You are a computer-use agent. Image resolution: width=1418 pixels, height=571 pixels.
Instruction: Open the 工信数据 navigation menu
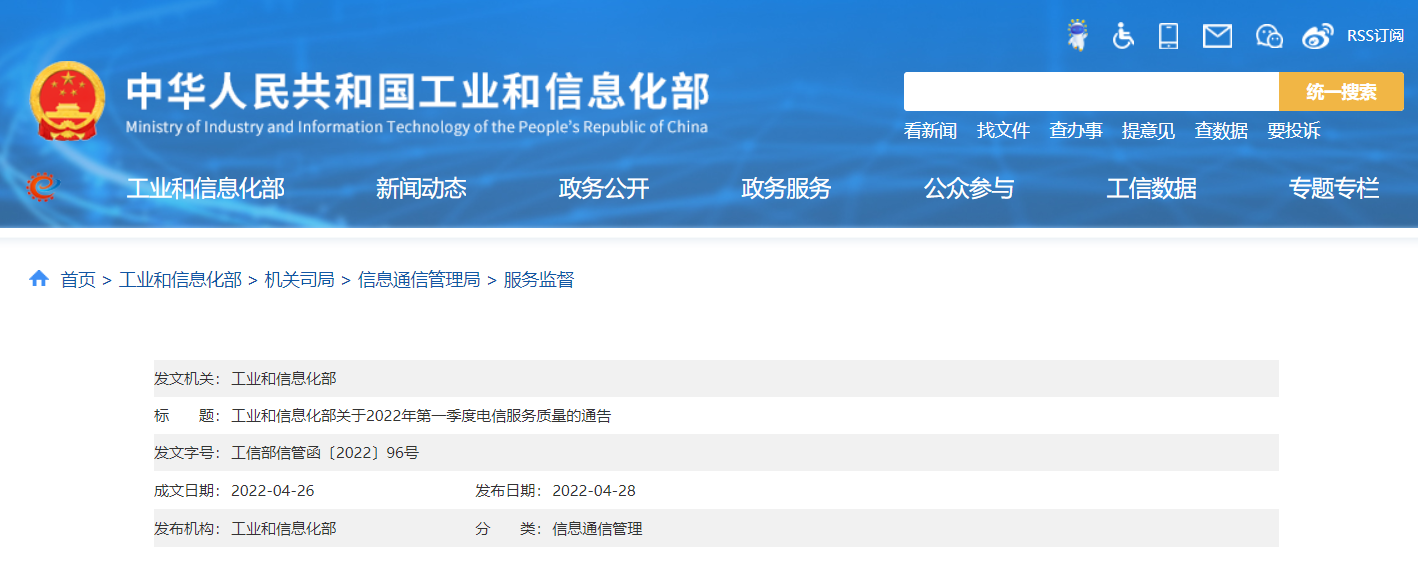click(x=1151, y=188)
